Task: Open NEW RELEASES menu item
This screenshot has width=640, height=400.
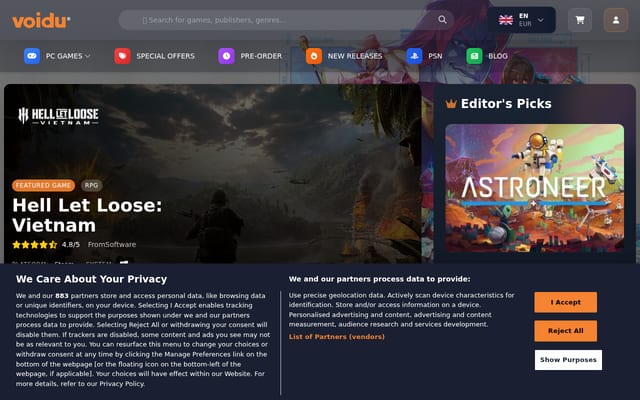Action: 355,56
